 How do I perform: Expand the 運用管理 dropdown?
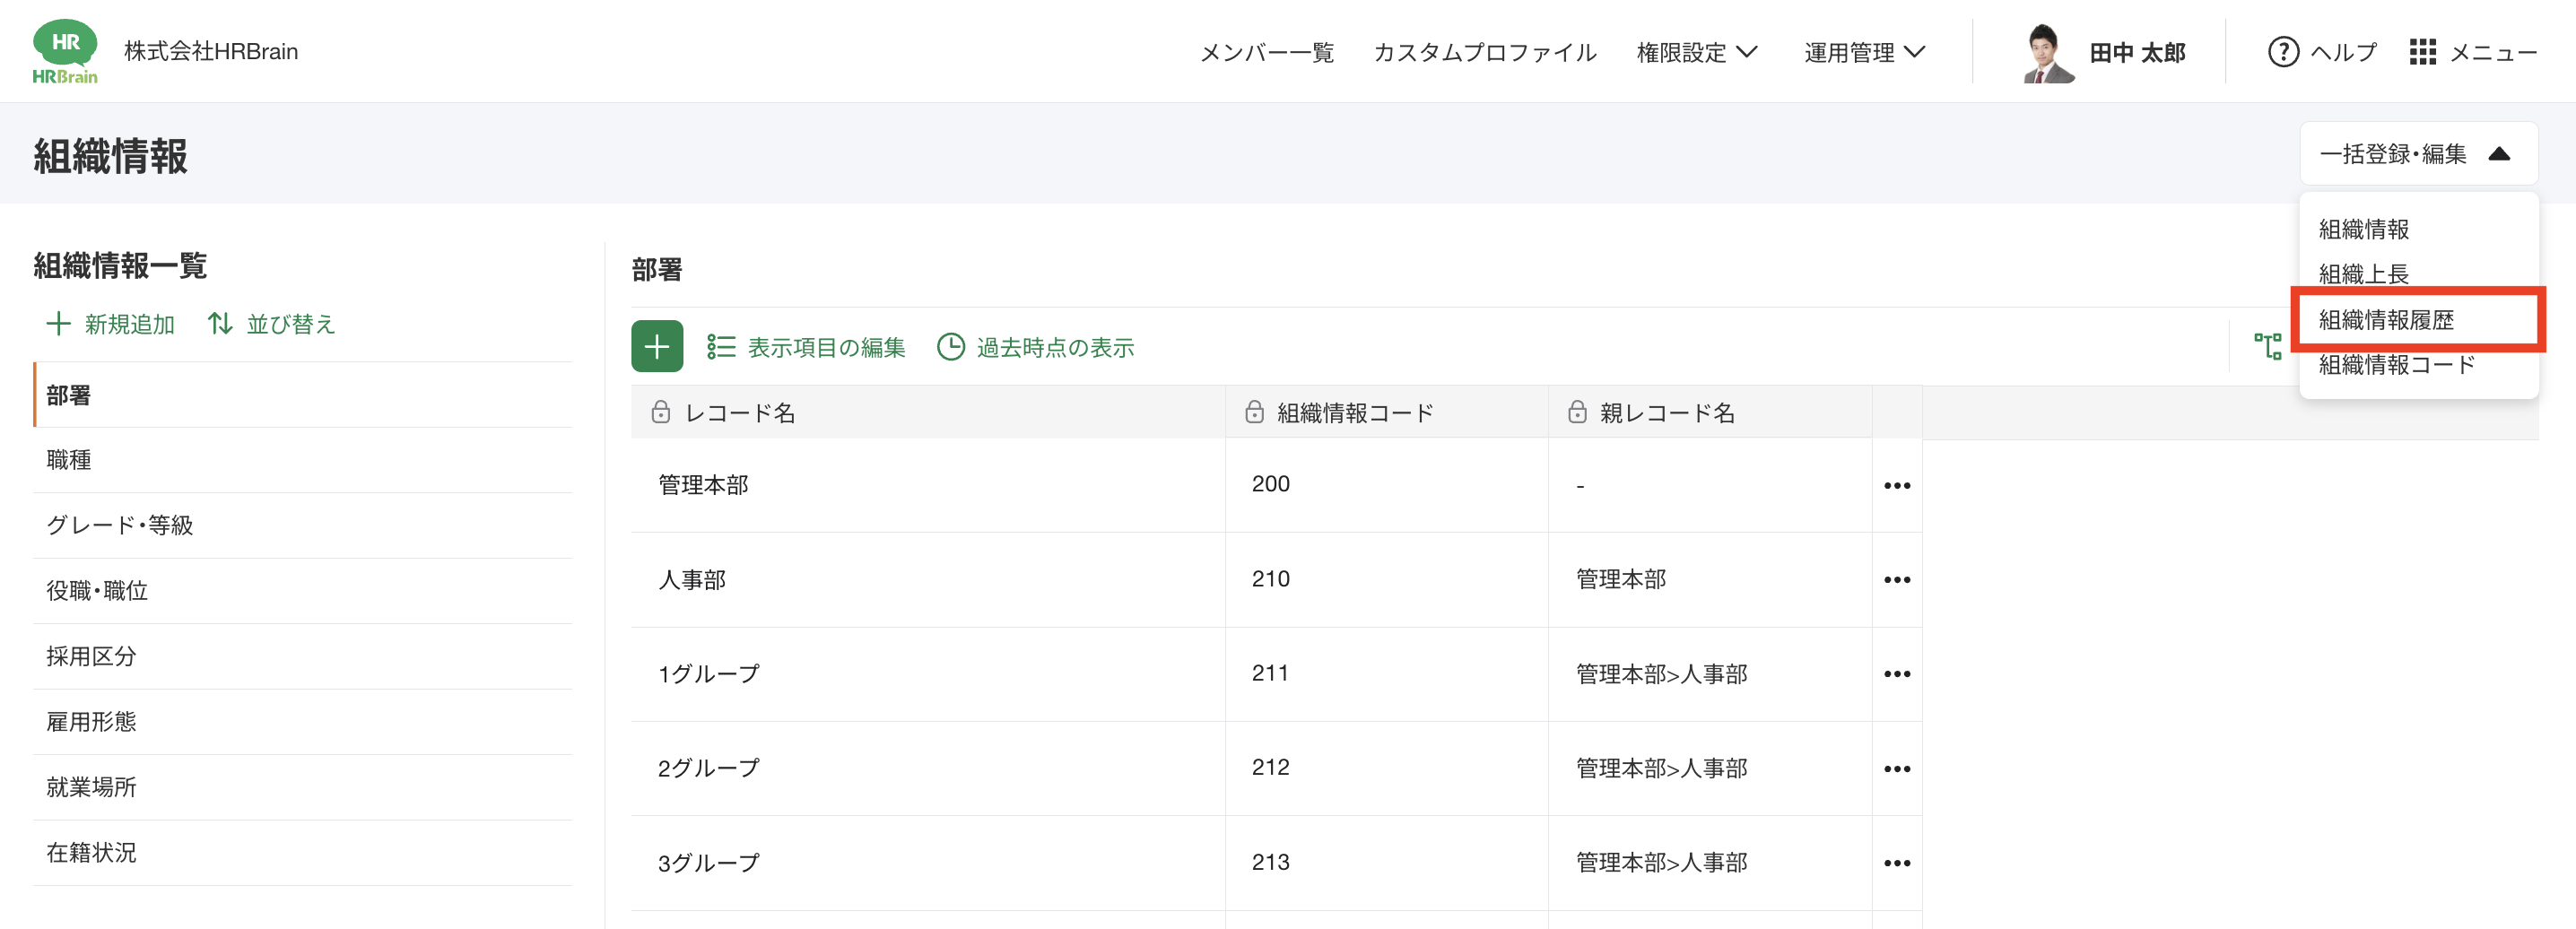pos(1864,52)
